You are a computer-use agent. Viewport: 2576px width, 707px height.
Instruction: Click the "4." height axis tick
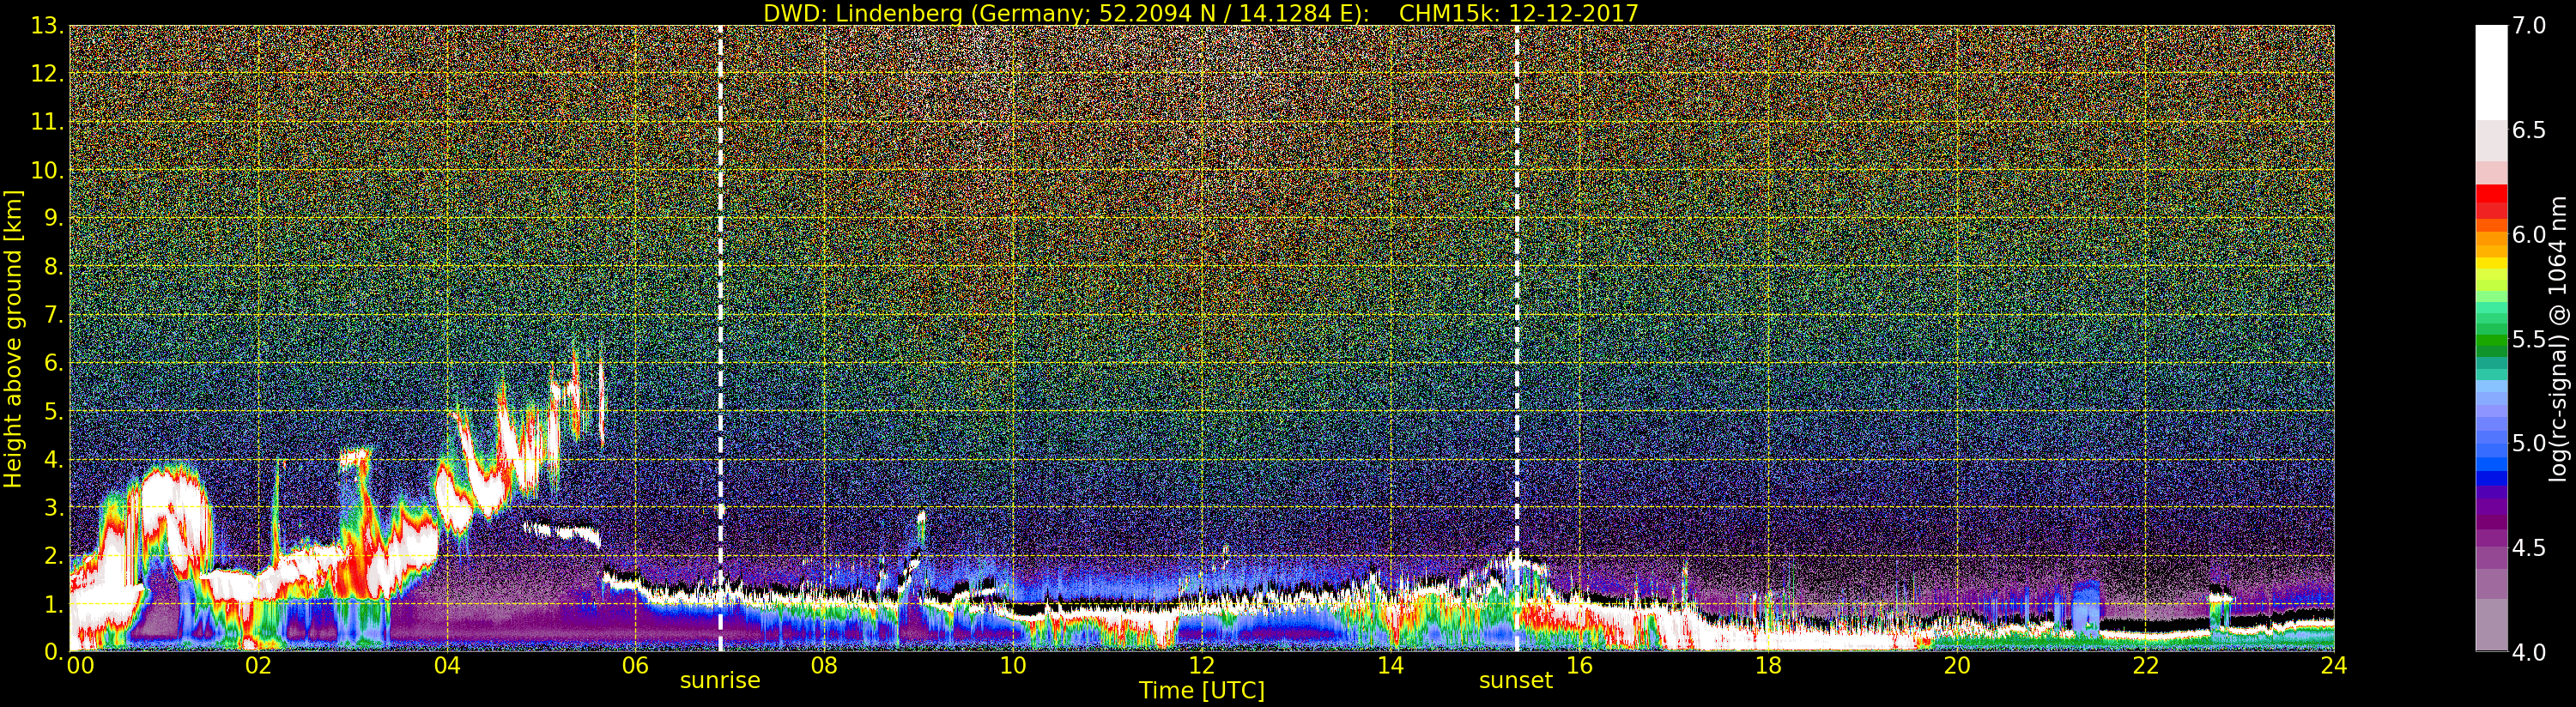(x=54, y=459)
